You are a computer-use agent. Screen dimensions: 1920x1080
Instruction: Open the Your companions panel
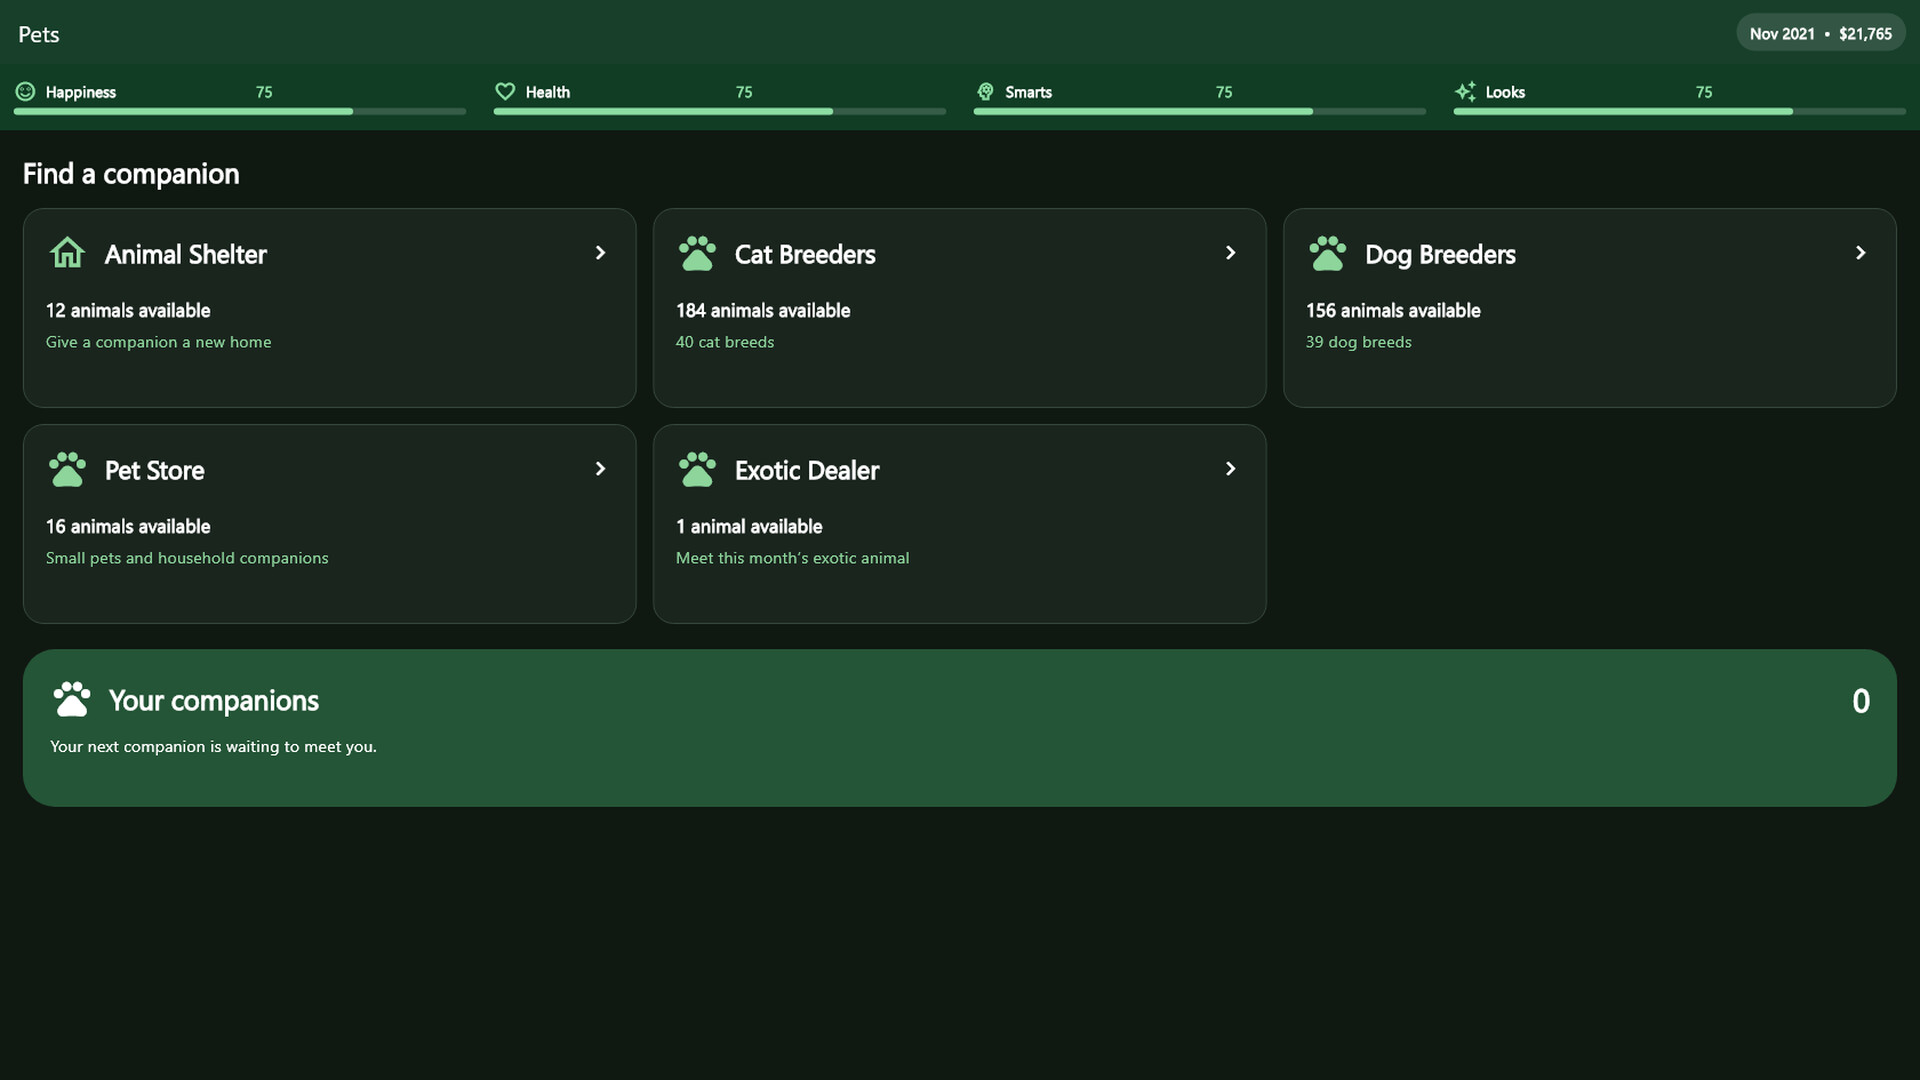[960, 728]
